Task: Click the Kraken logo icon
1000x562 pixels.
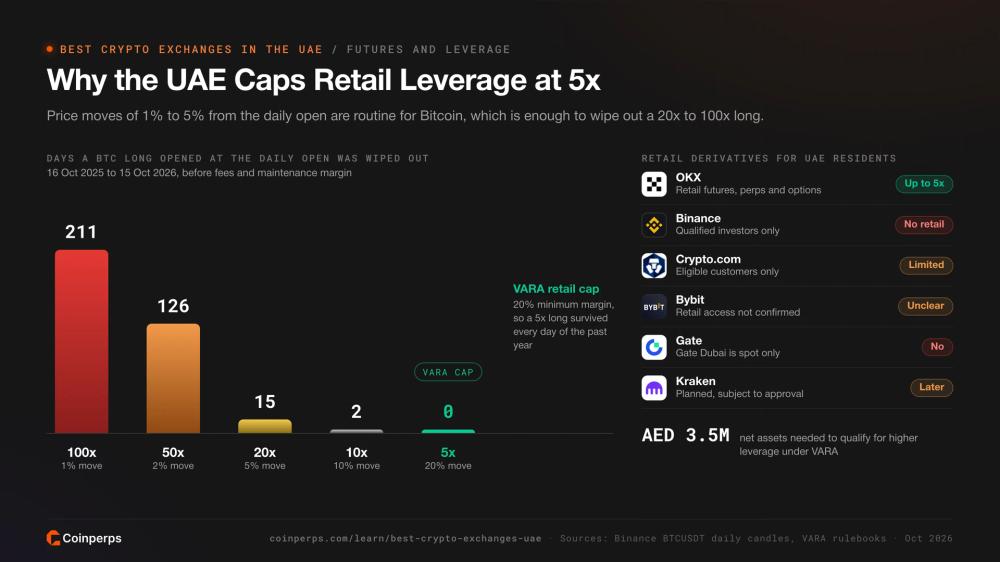Action: pos(654,388)
